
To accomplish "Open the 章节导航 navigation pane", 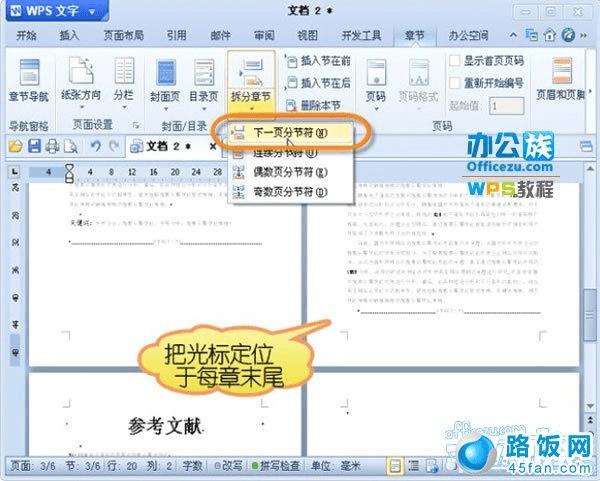I will click(29, 80).
